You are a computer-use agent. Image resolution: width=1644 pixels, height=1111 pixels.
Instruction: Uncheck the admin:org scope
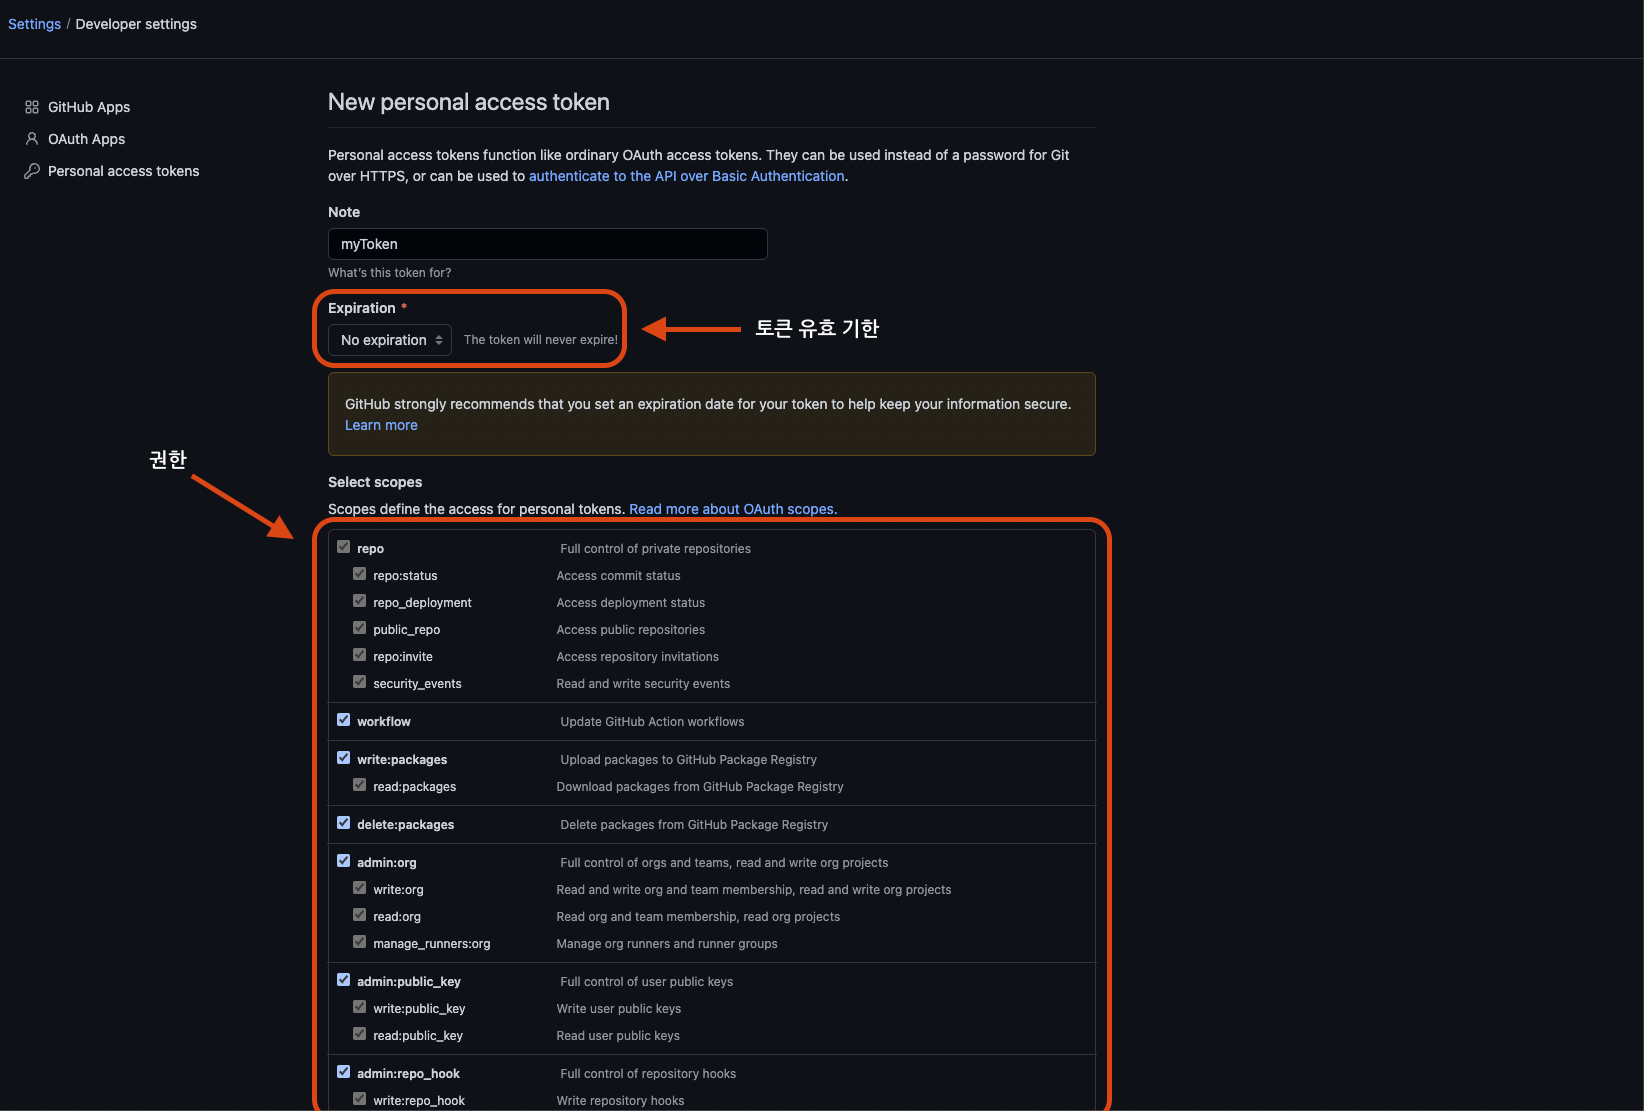pos(344,860)
